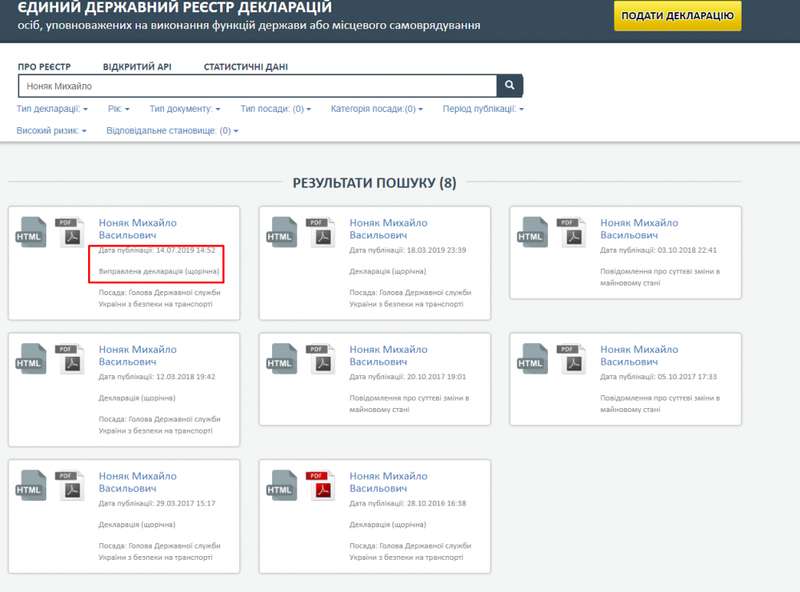The image size is (800, 592).
Task: Expand the Тип декларації filter
Action: click(53, 109)
